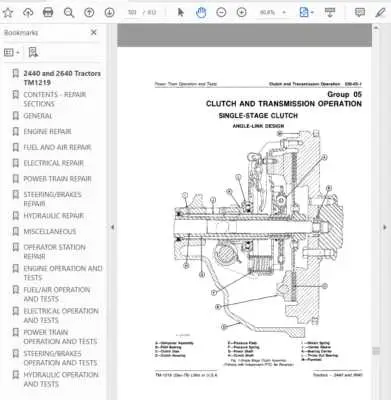Open STEERING/BRAKES OPERATION AND TESTS bookmark
391x400 pixels.
tap(60, 358)
